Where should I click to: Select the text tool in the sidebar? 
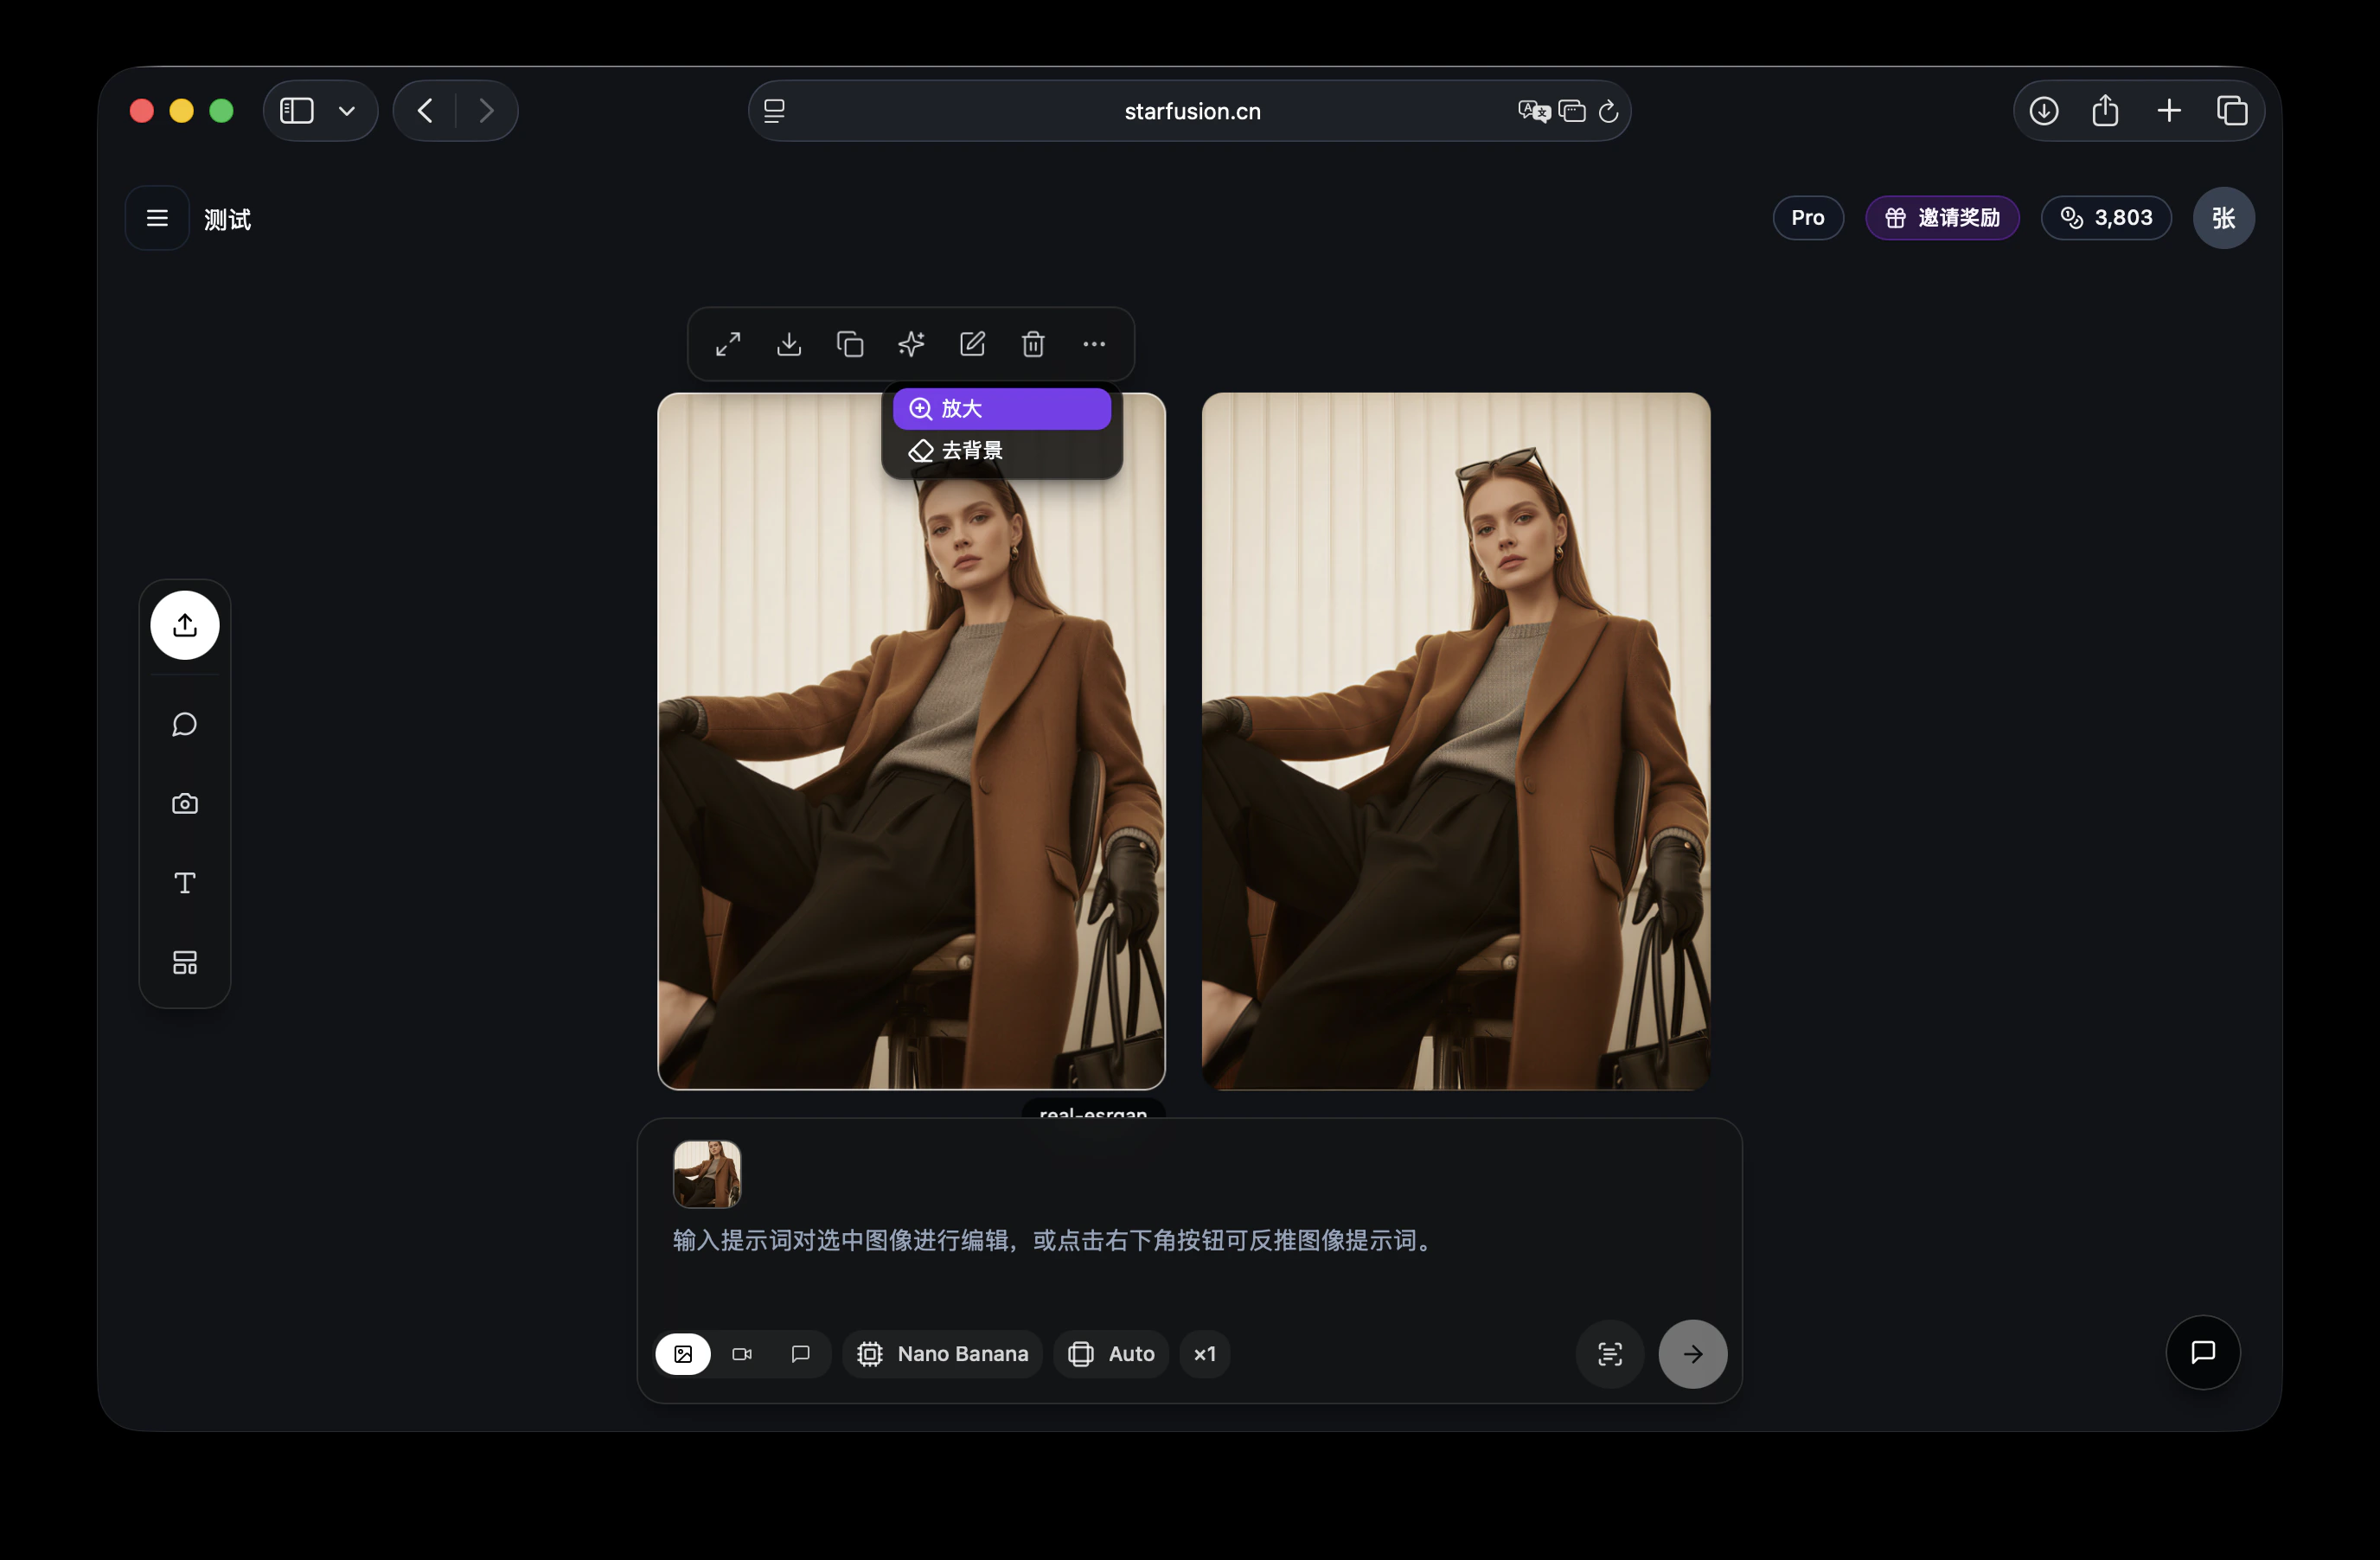[x=185, y=883]
